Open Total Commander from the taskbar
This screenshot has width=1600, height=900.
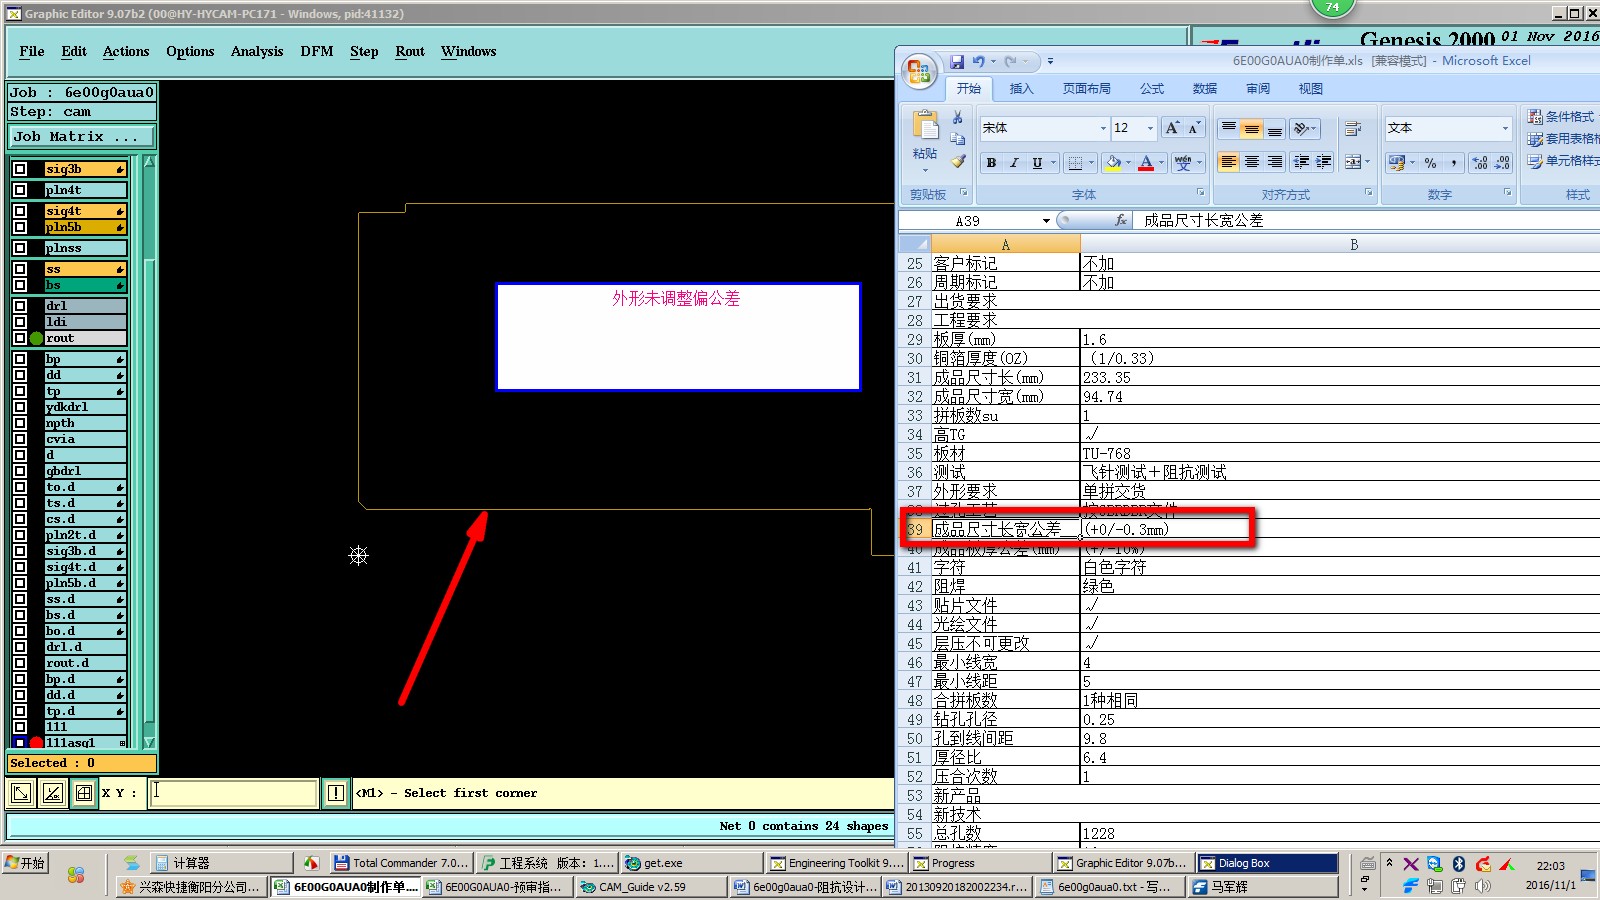[401, 863]
